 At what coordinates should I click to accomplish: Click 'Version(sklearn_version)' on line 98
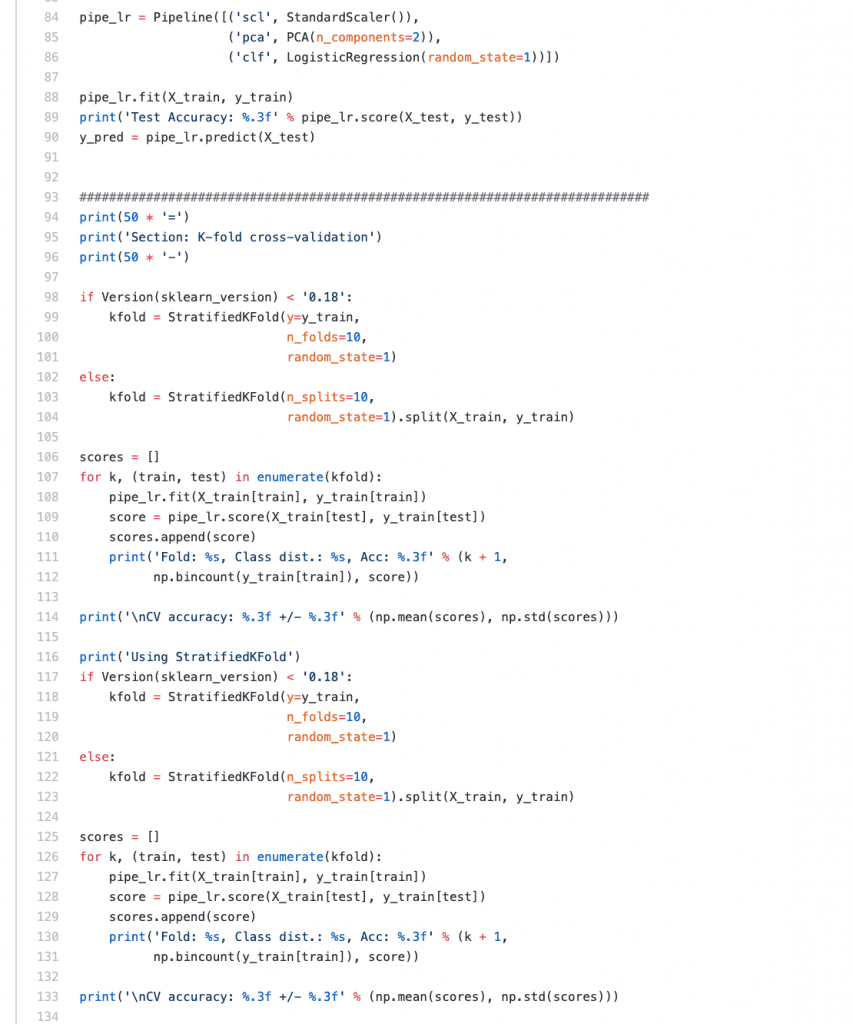click(190, 297)
